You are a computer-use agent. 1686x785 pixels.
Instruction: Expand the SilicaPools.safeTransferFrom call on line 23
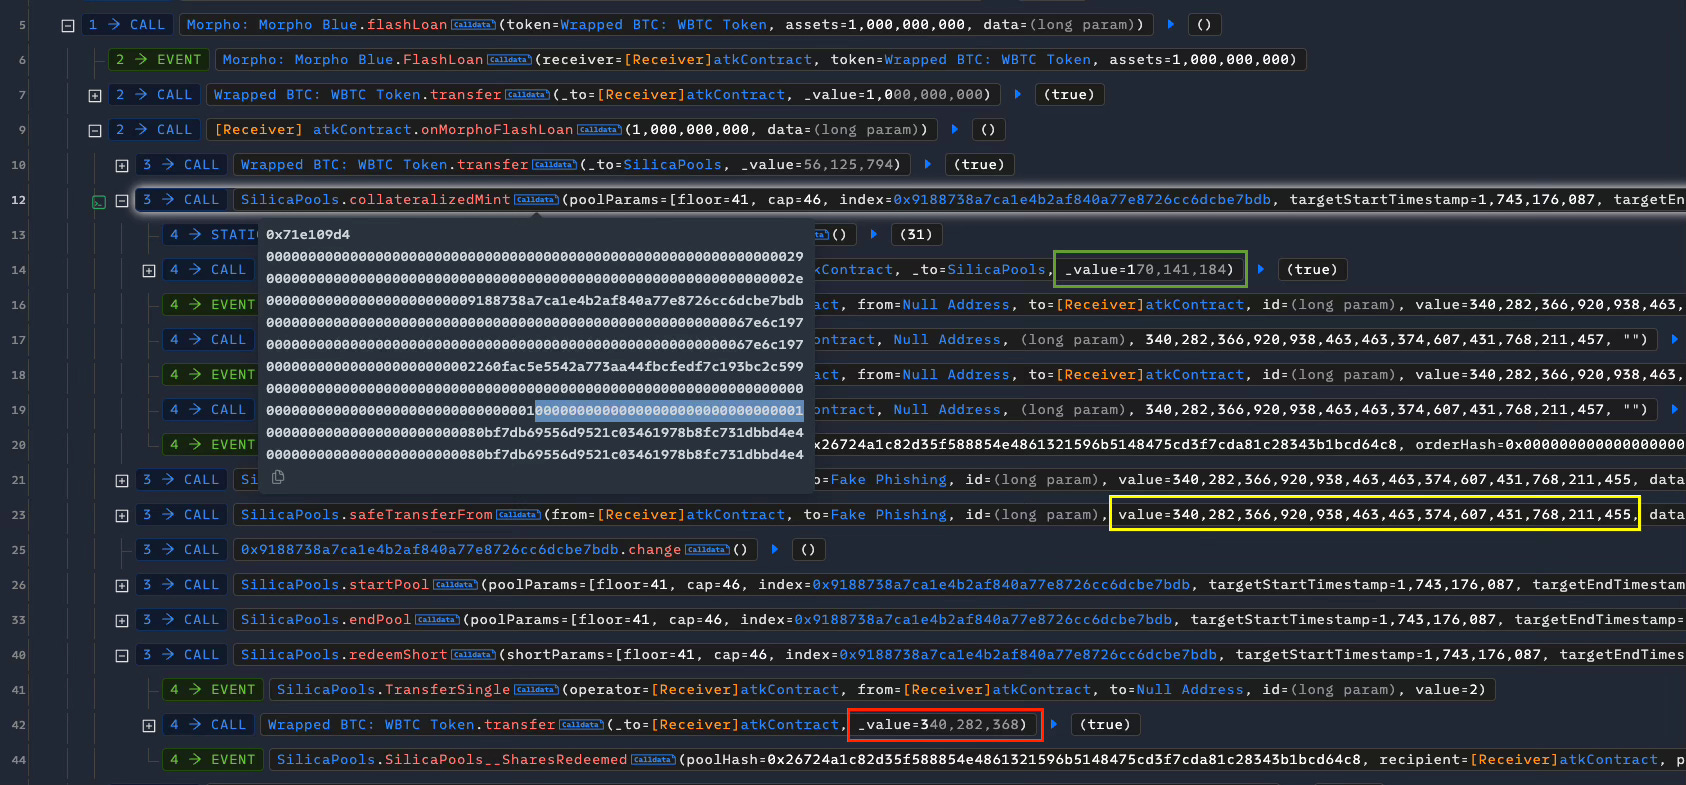[122, 515]
